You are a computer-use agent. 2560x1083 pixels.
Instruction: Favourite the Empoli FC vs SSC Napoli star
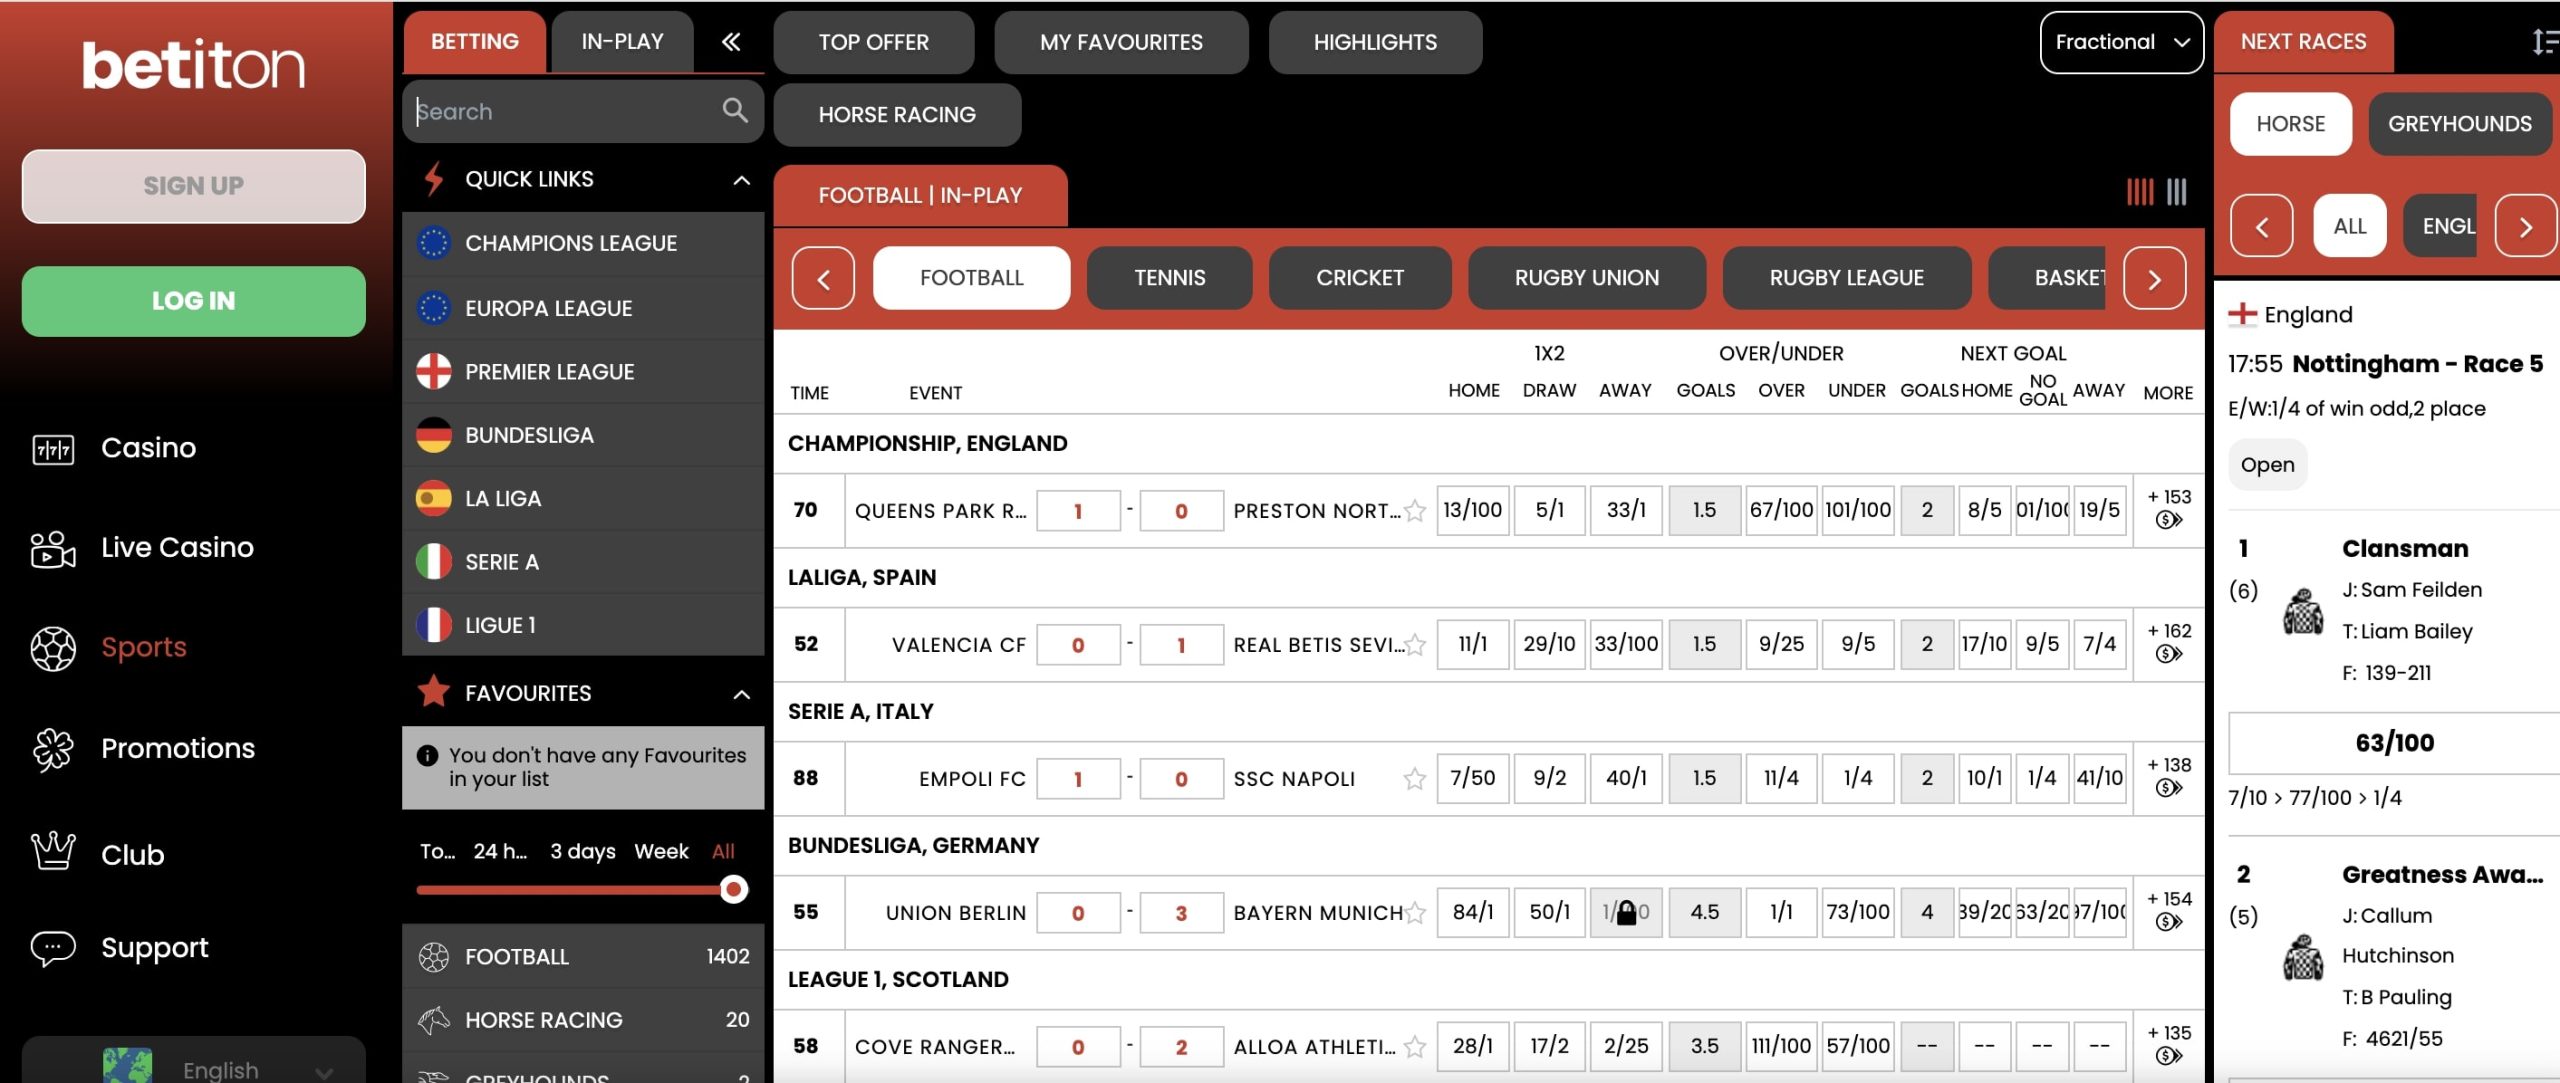pos(1414,779)
